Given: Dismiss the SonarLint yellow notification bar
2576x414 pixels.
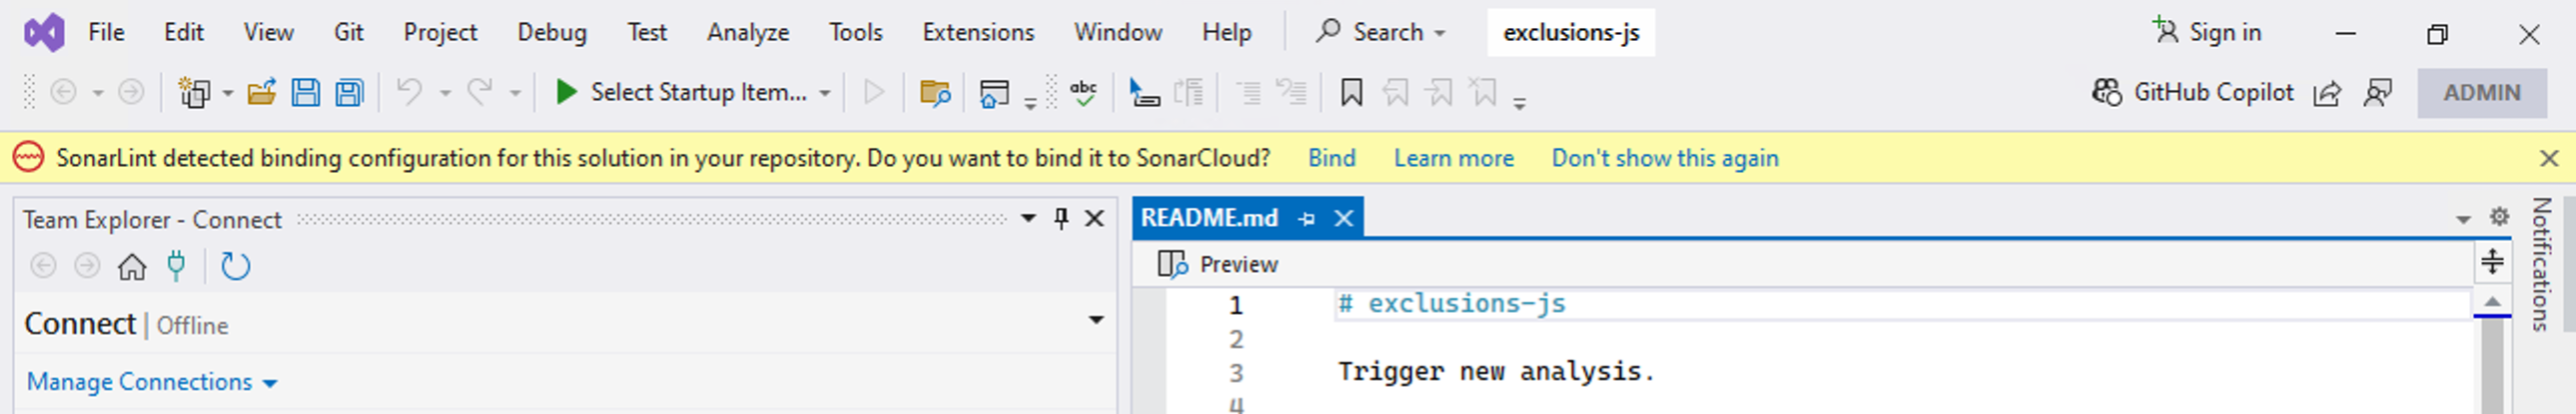Looking at the screenshot, I should pos(2549,158).
